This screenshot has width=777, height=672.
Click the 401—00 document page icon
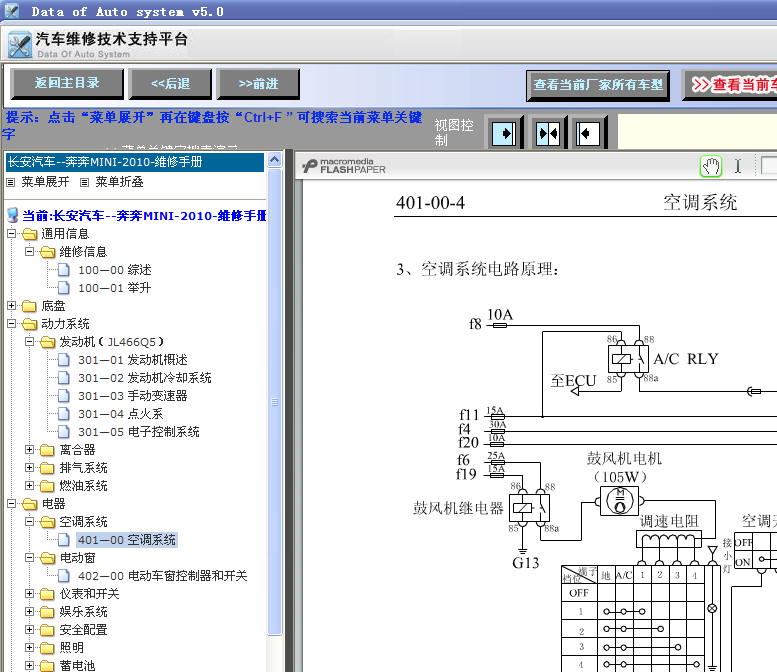point(64,540)
